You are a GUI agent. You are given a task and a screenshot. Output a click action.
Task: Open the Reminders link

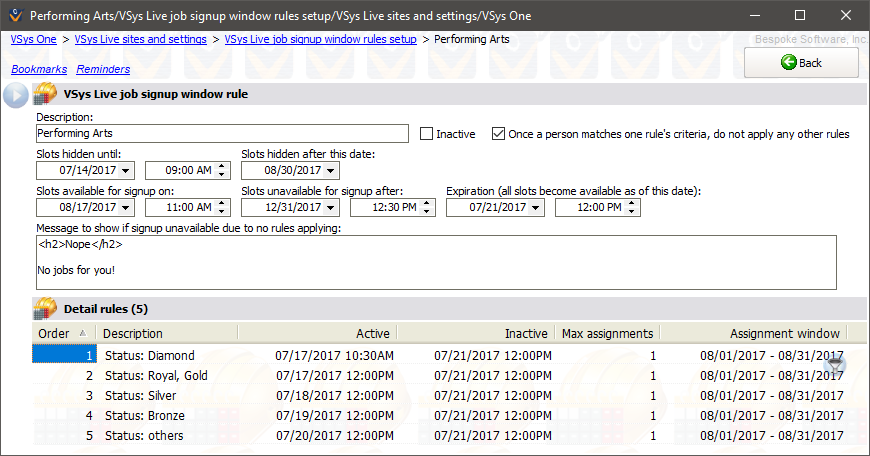pyautogui.click(x=103, y=69)
